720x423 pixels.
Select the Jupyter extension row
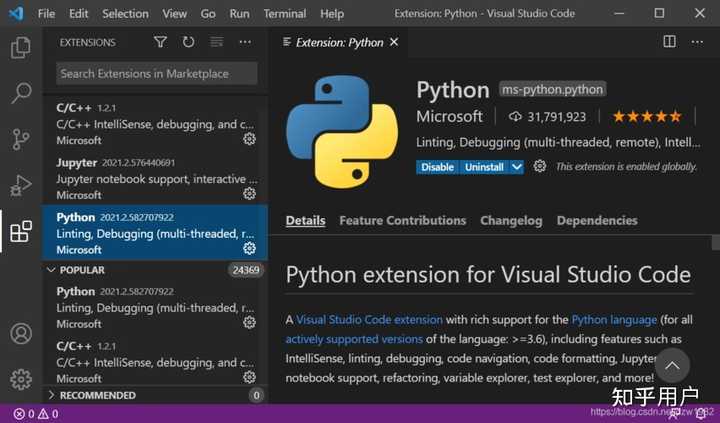click(x=155, y=178)
